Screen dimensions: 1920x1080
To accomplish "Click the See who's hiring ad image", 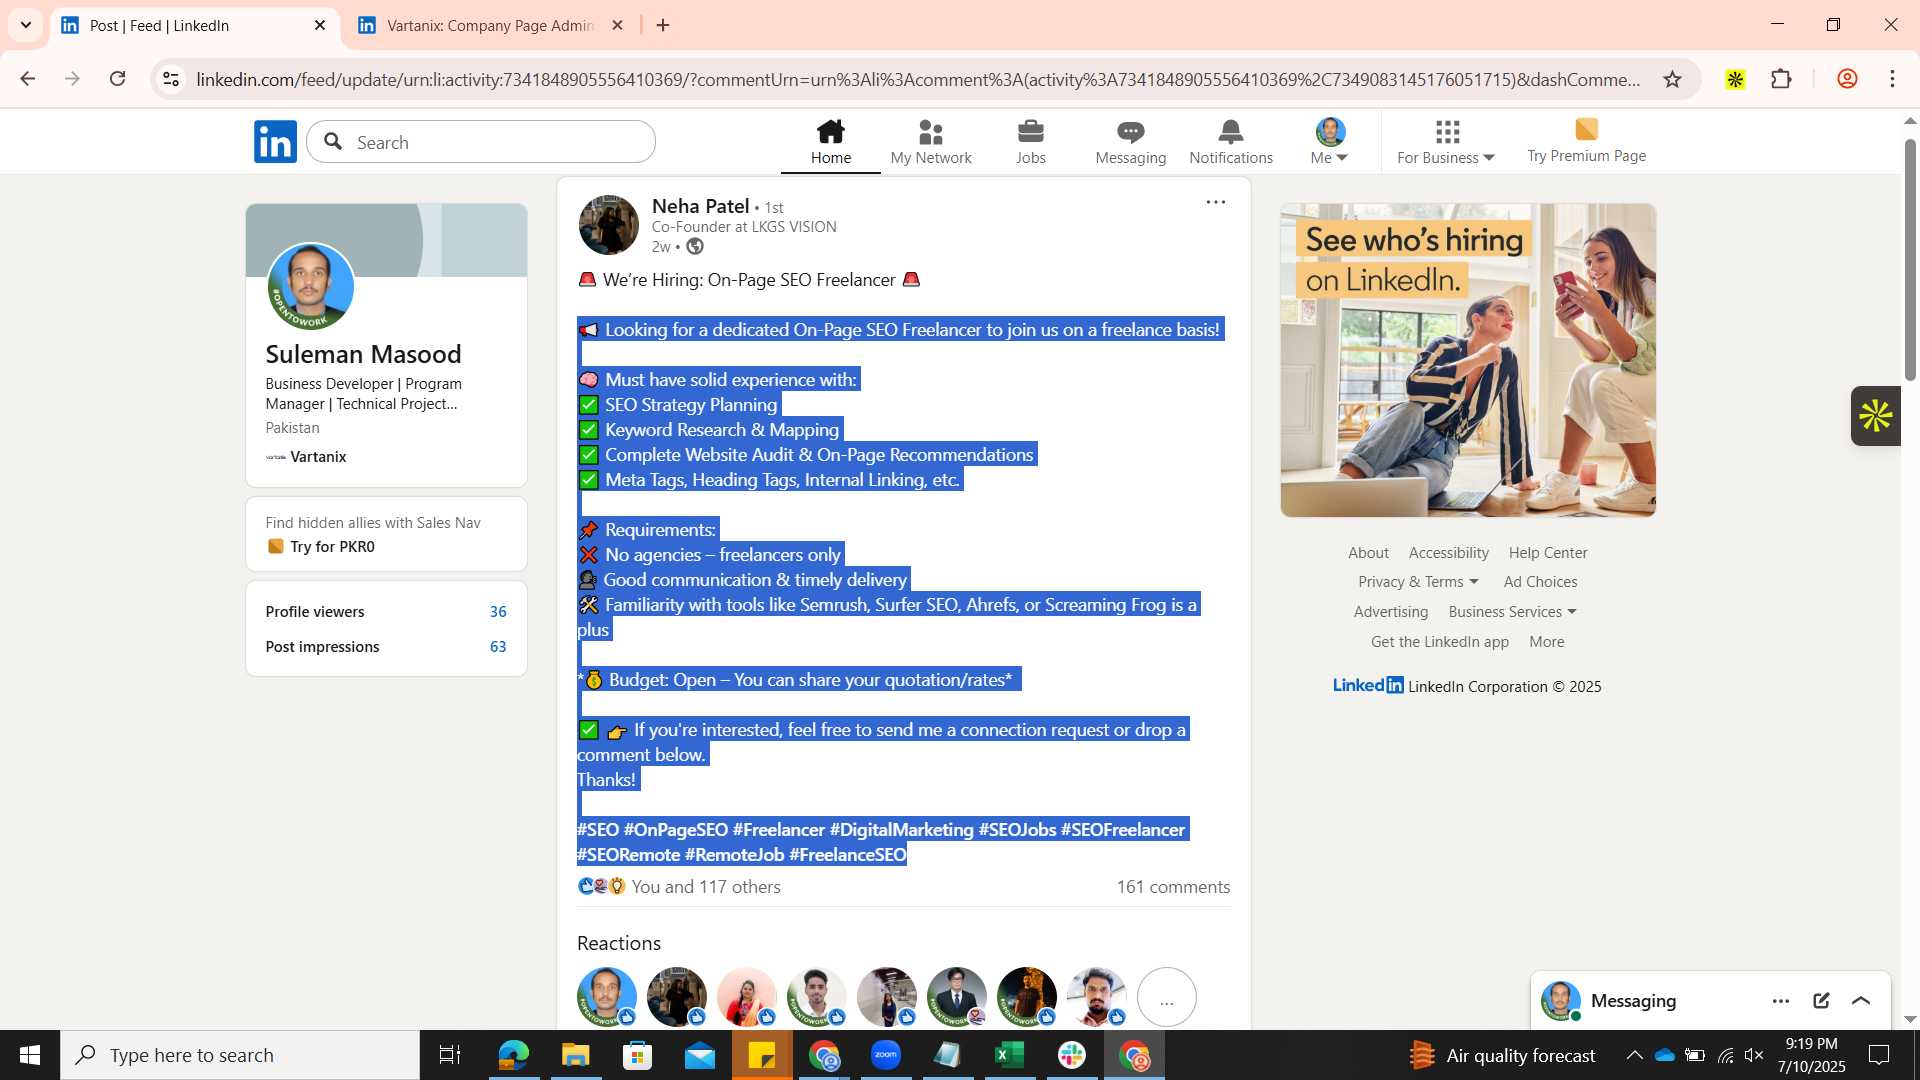I will click(x=1467, y=360).
